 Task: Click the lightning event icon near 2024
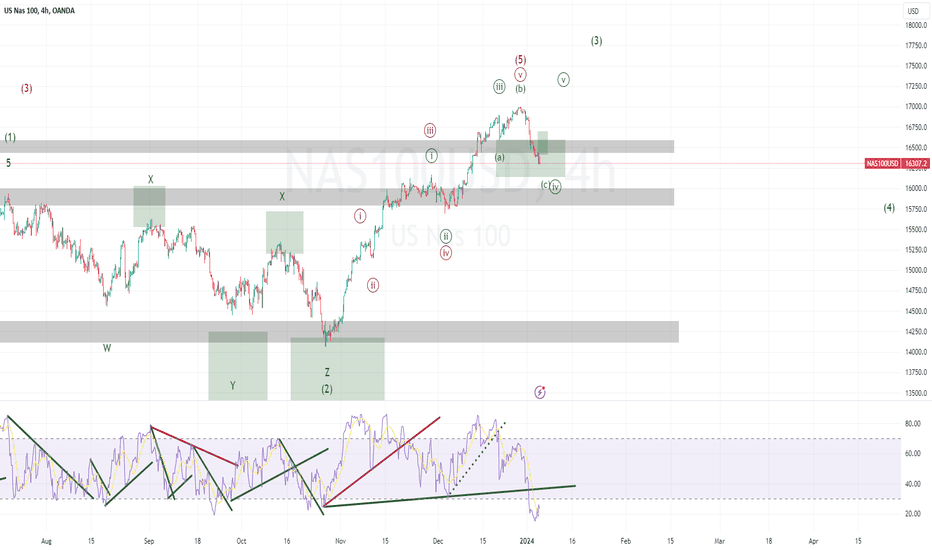click(540, 392)
